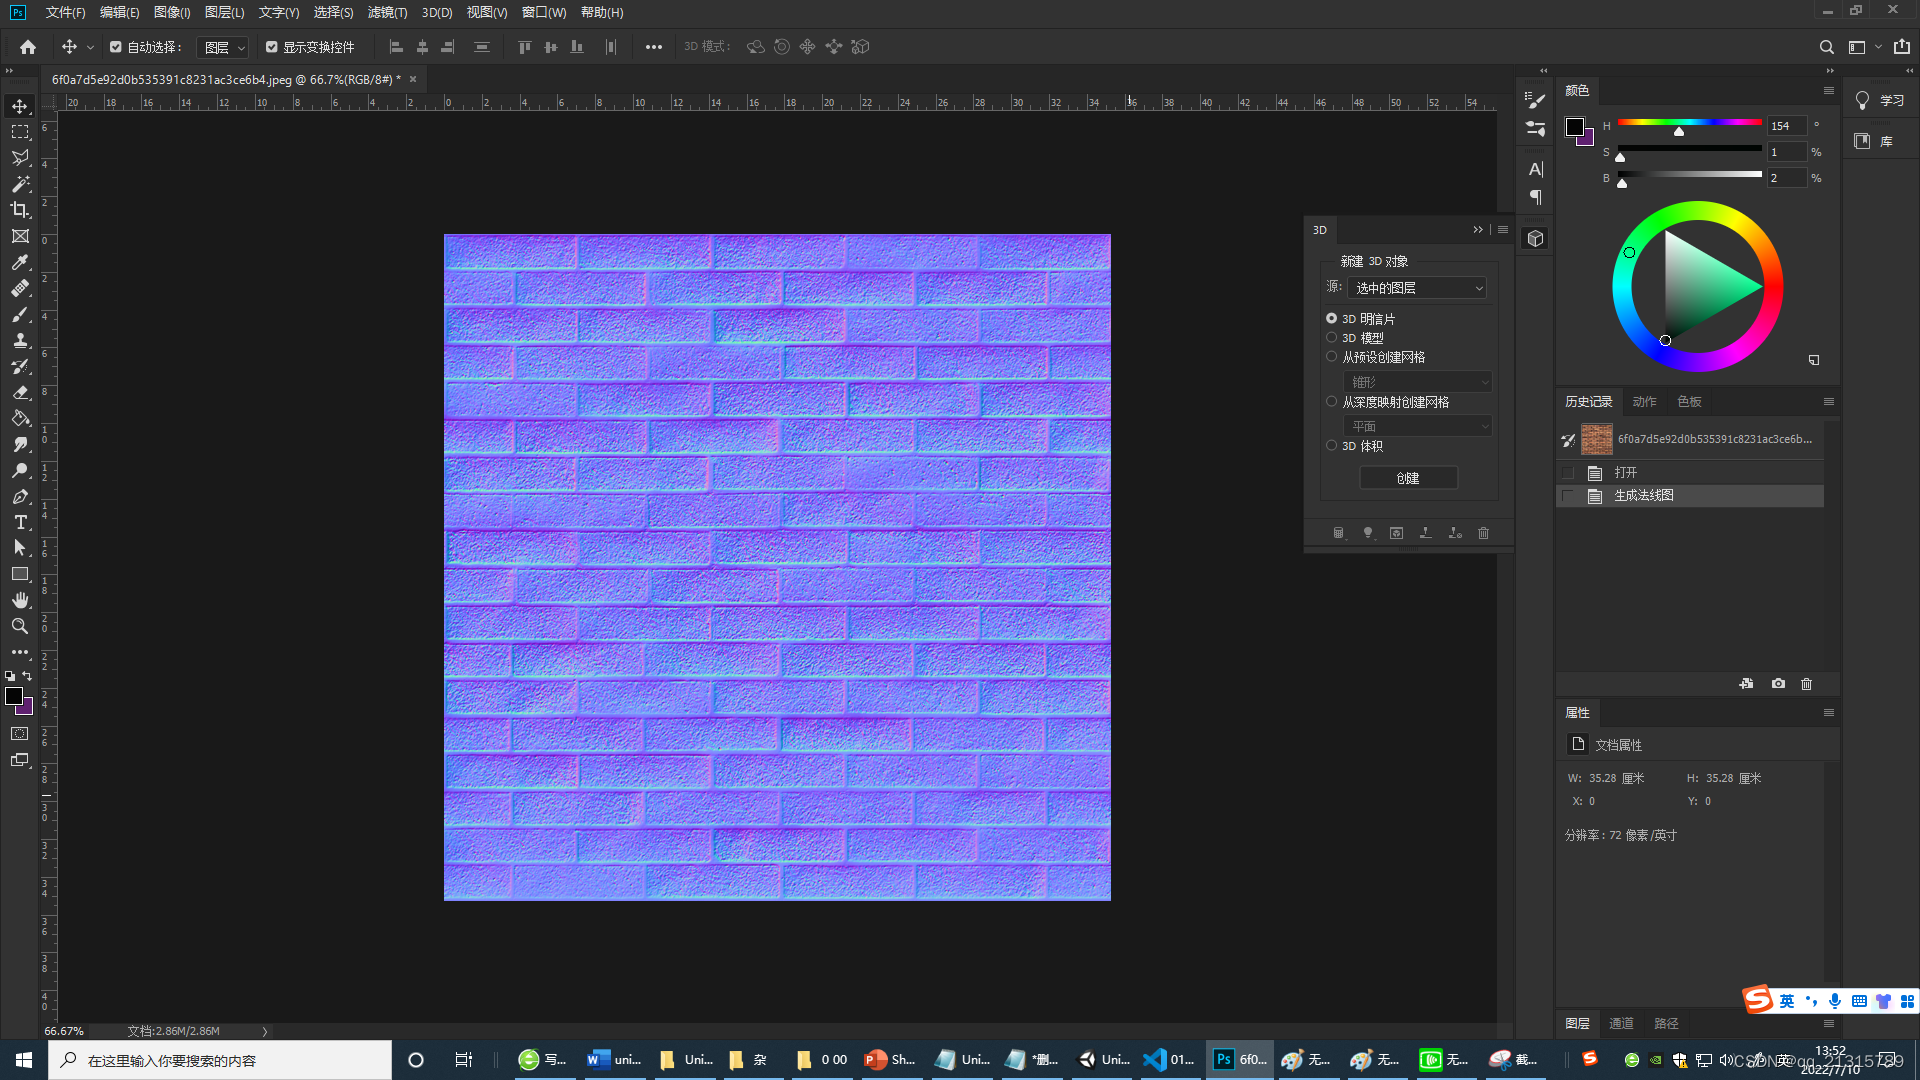Screen dimensions: 1920x1080
Task: Click the hue slider in Color panel
Action: [x=1689, y=122]
